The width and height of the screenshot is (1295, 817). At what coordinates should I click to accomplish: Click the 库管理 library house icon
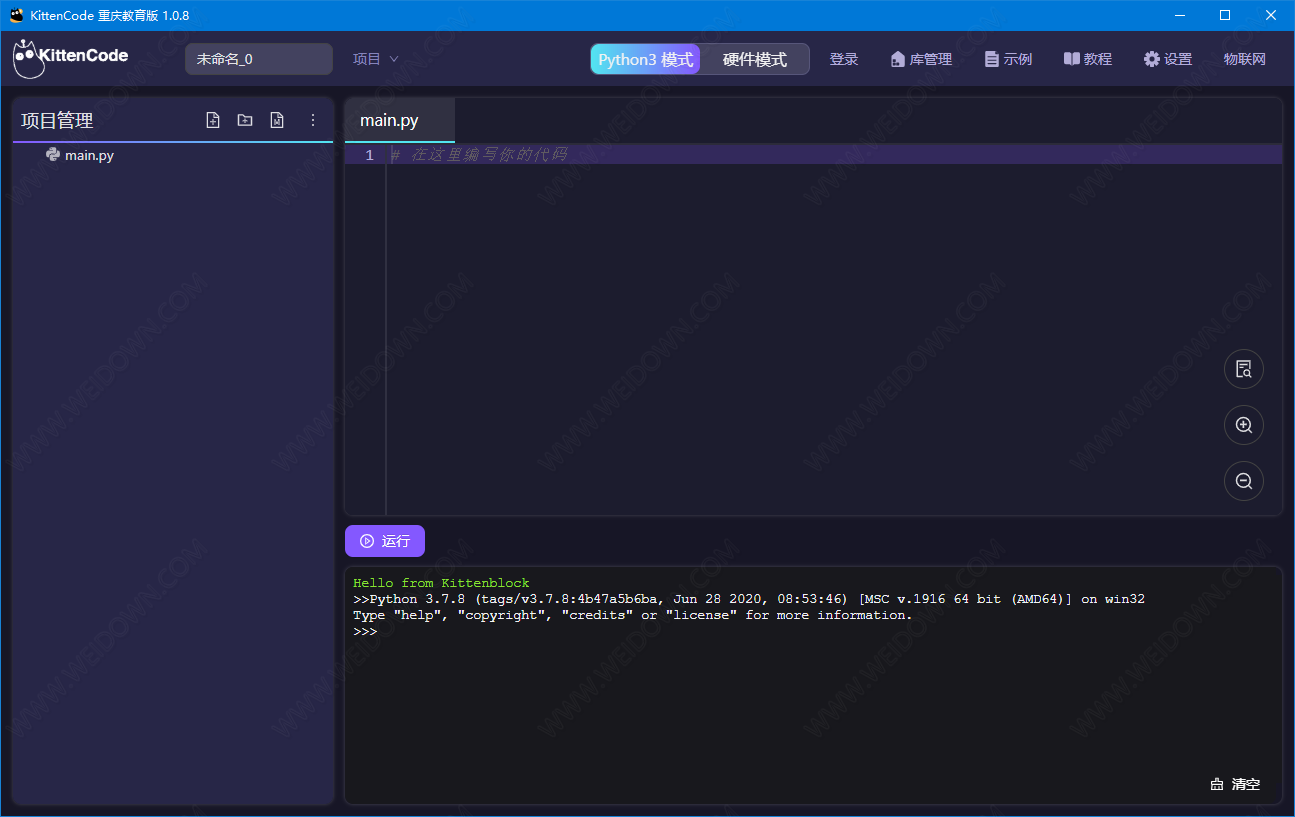897,59
